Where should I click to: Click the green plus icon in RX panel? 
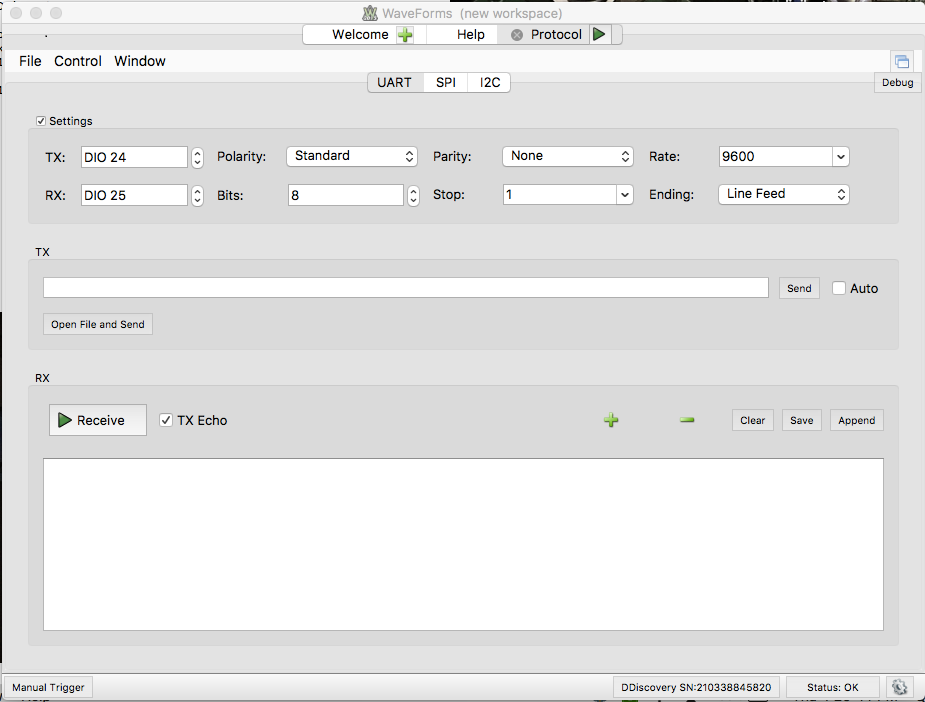tap(611, 420)
